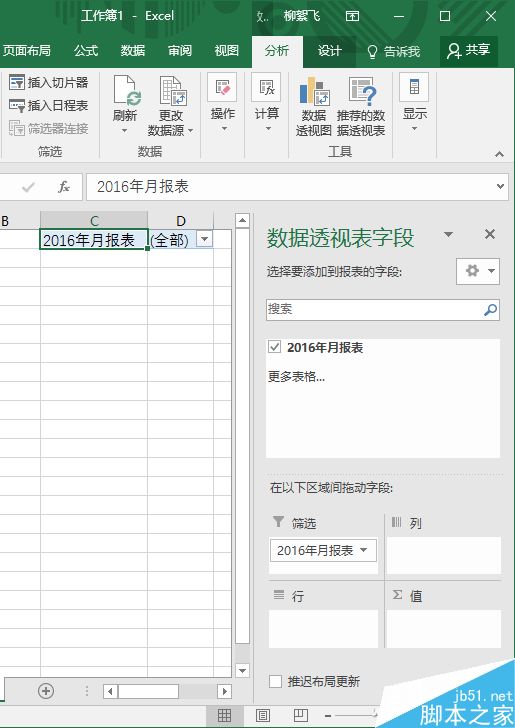
Task: Open PivotTable Fields pane options arrow
Action: point(449,234)
